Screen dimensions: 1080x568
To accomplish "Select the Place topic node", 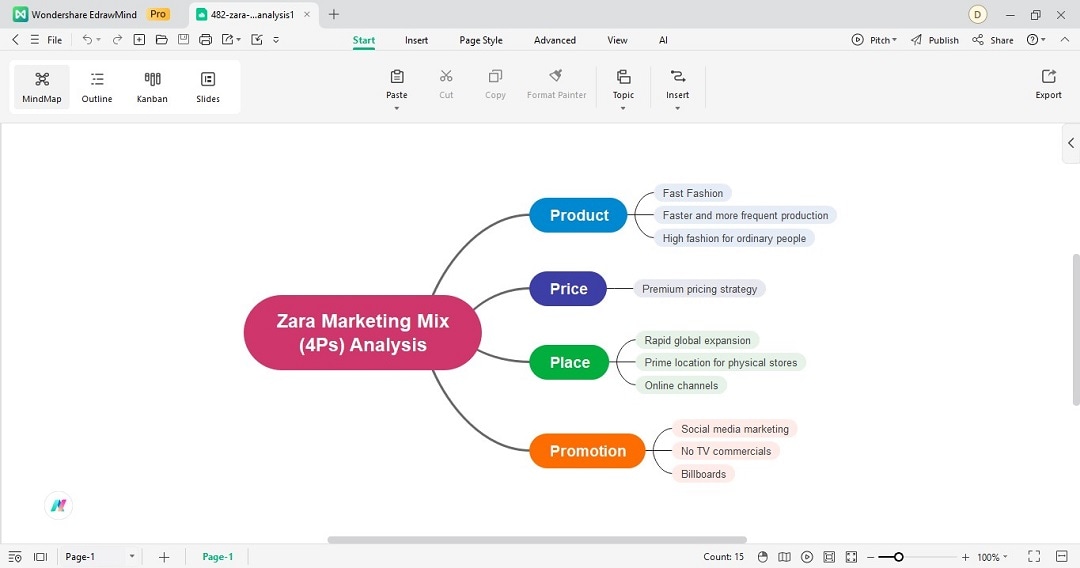I will 570,363.
